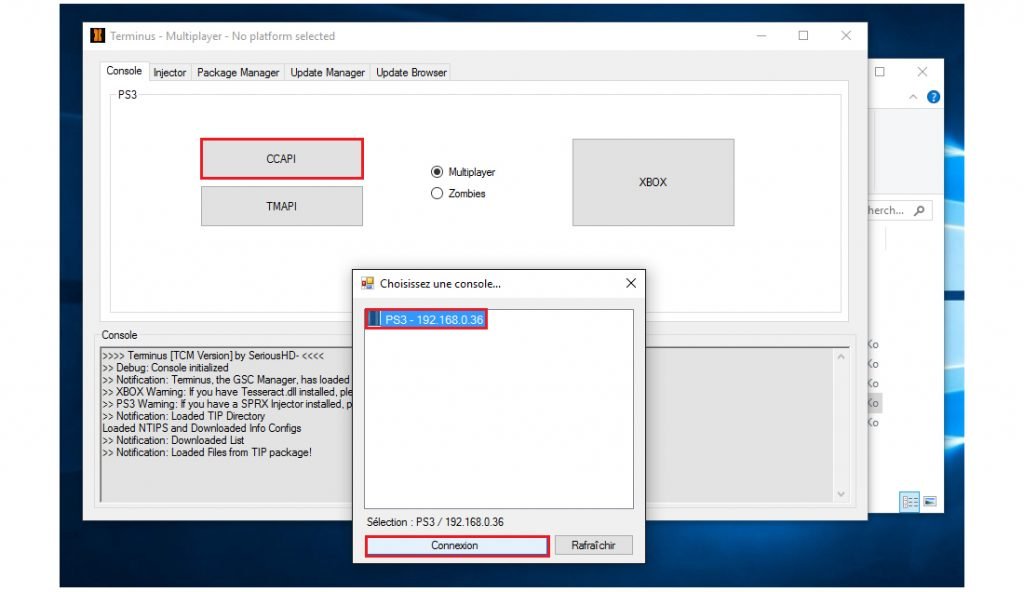Click log line 'Notification: Loaded Files from TIP package!'

pos(207,452)
